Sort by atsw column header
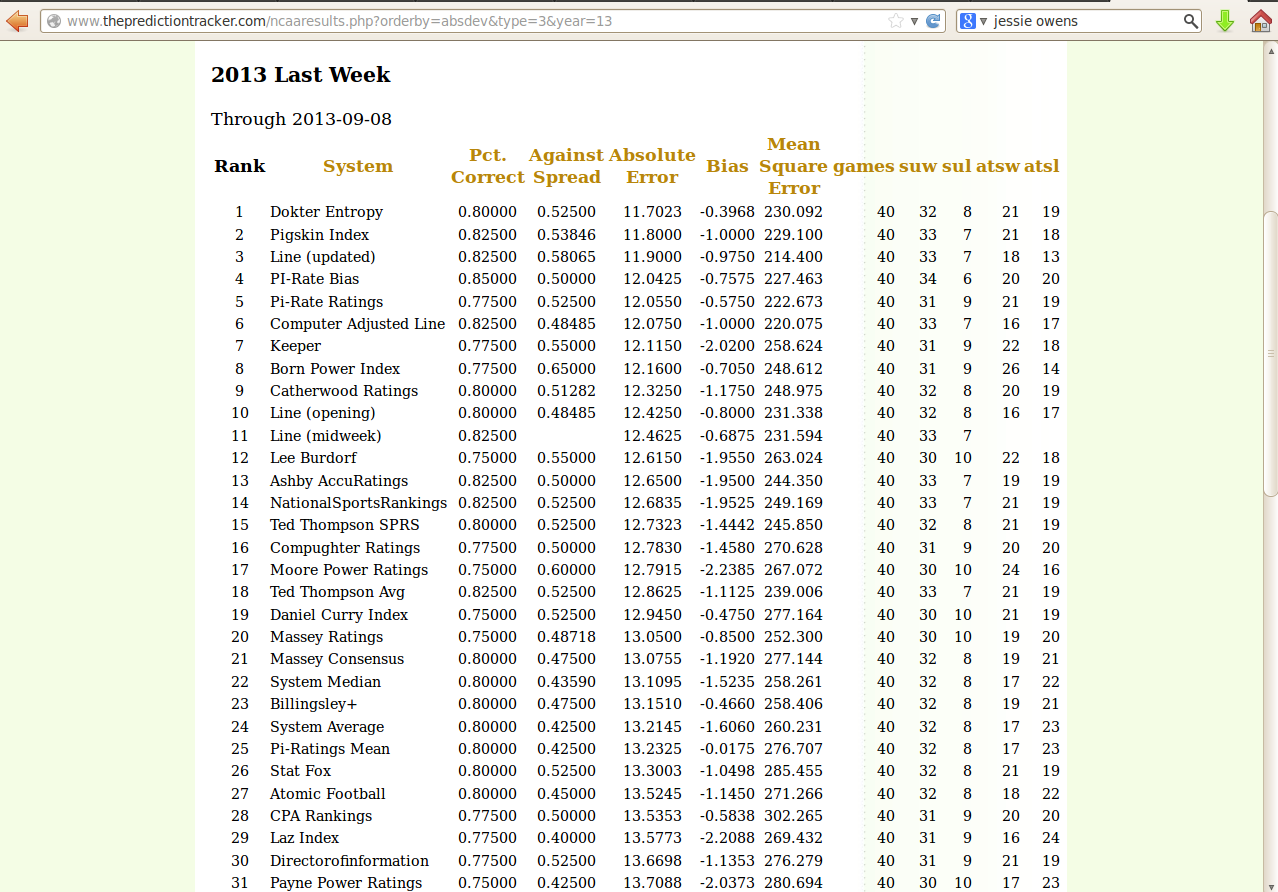Viewport: 1278px width, 892px height. tap(997, 166)
